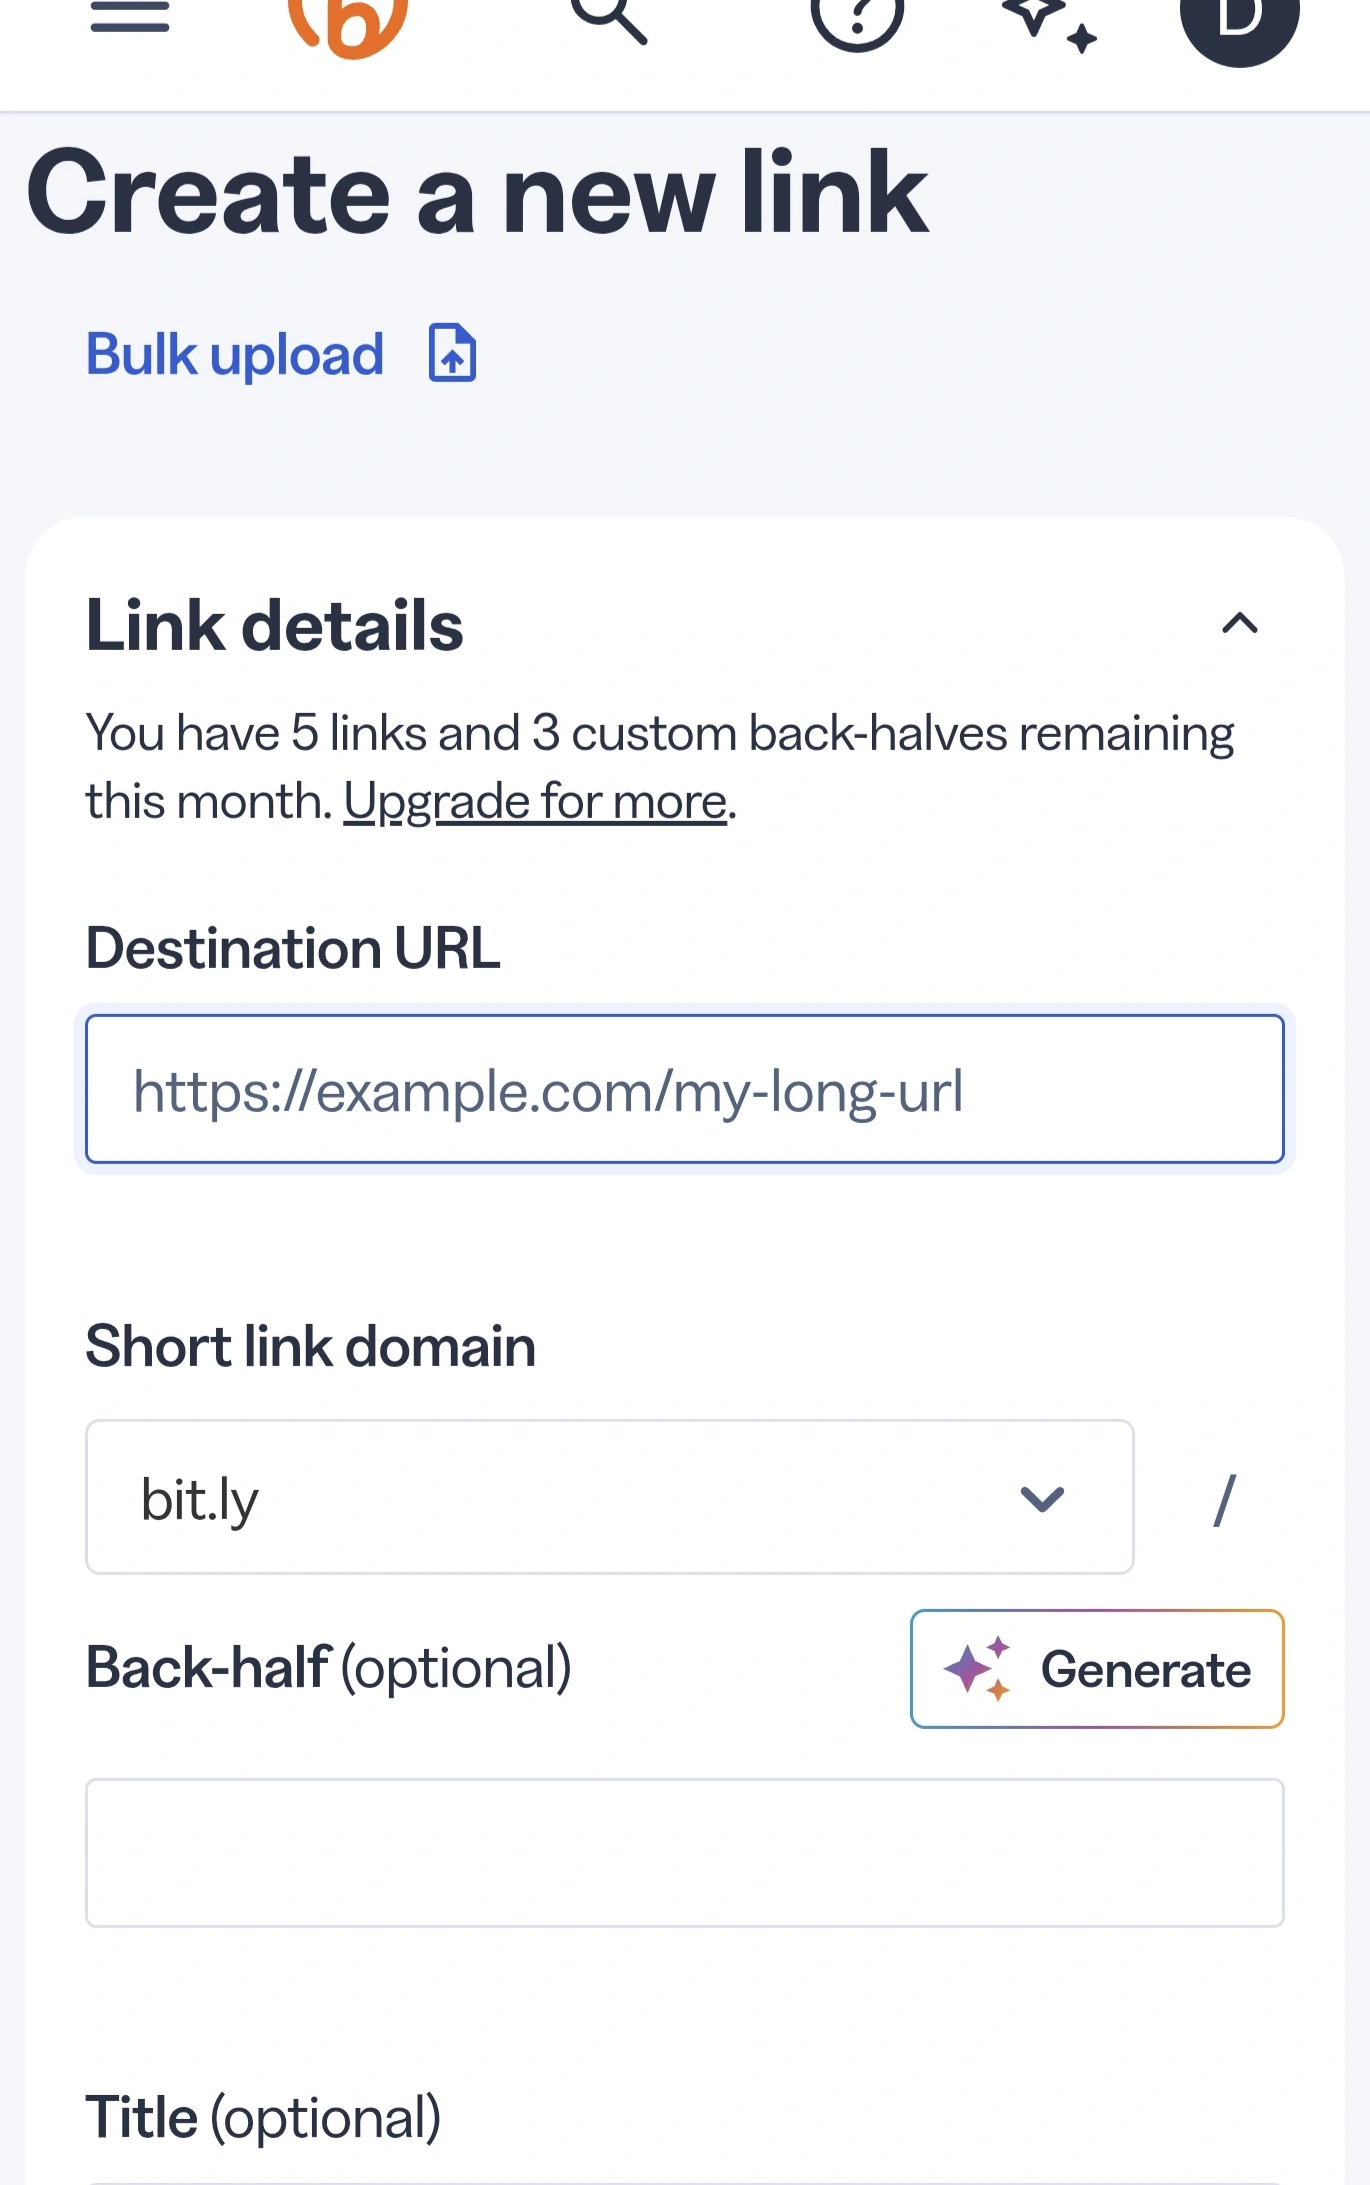Click the bulk upload file icon
Image resolution: width=1370 pixels, height=2185 pixels.
point(452,354)
